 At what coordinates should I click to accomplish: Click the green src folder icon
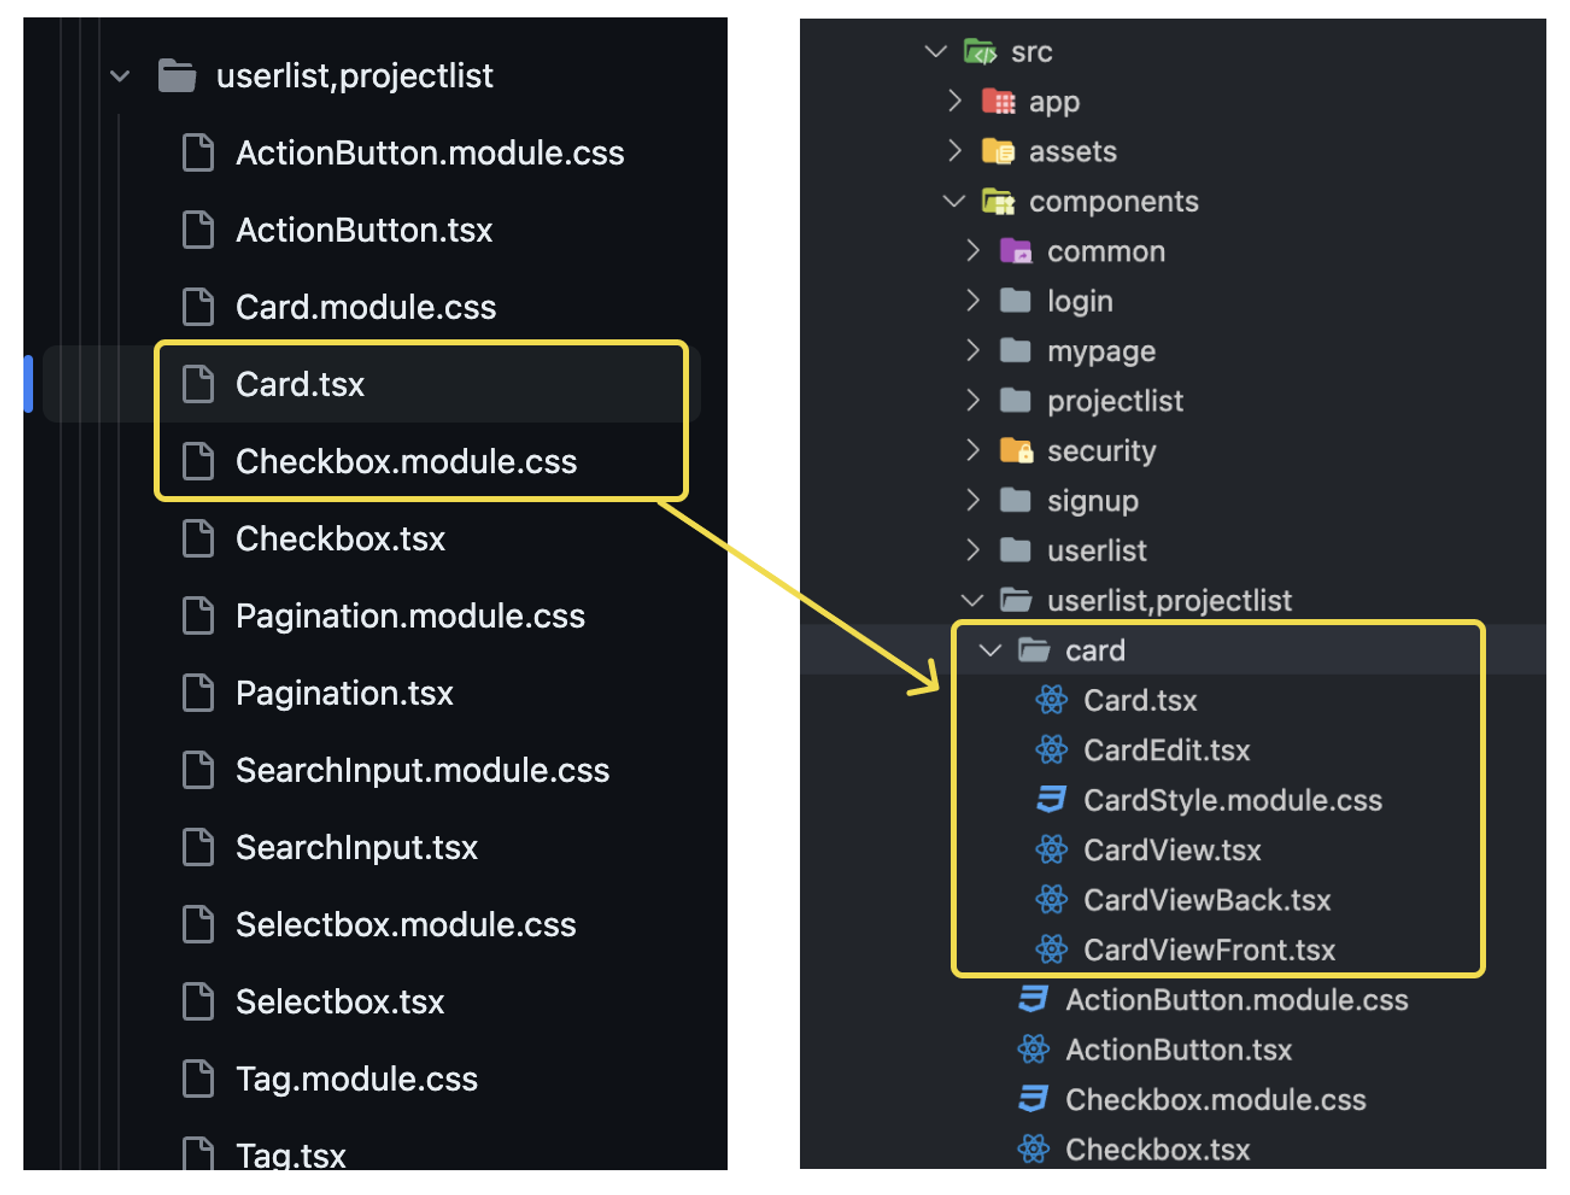(x=979, y=51)
